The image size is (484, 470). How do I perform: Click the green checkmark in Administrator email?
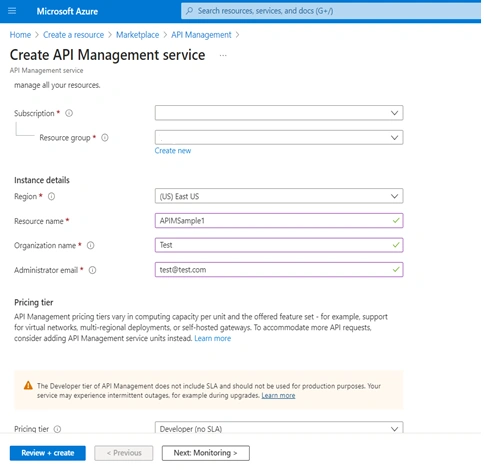coord(396,269)
